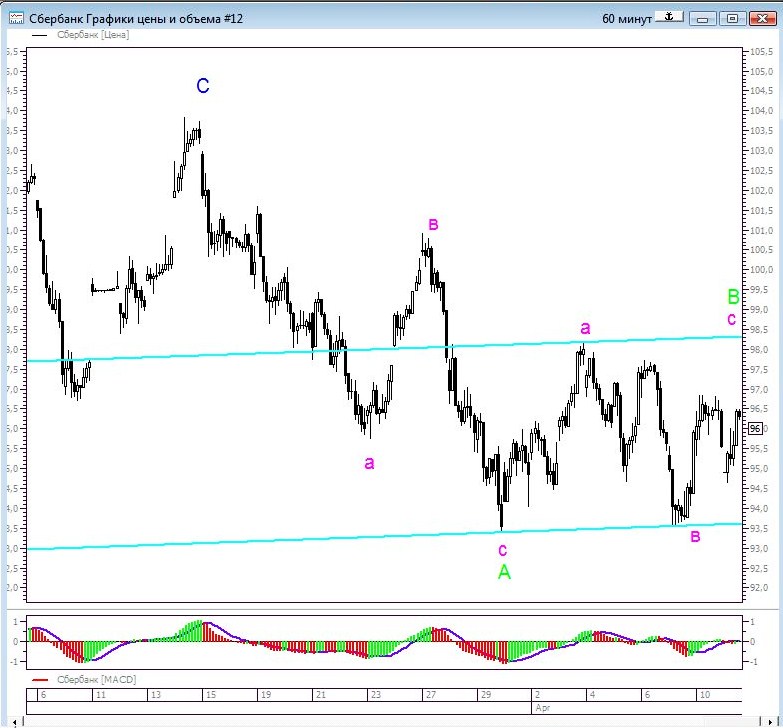Click date '10' on the time axis

coord(705,695)
